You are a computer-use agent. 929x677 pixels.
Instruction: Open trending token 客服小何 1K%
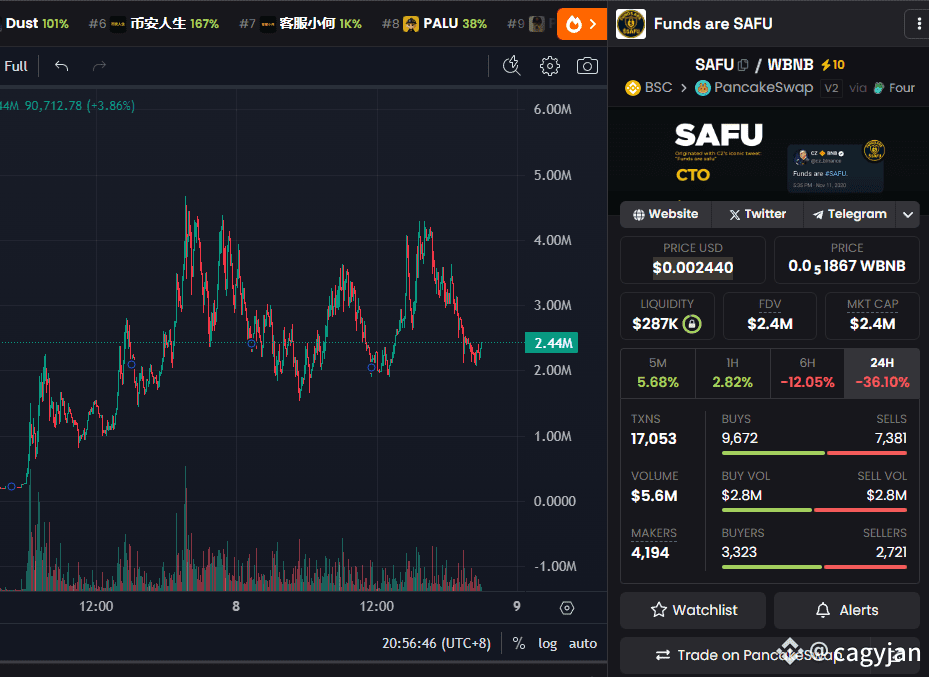click(300, 24)
